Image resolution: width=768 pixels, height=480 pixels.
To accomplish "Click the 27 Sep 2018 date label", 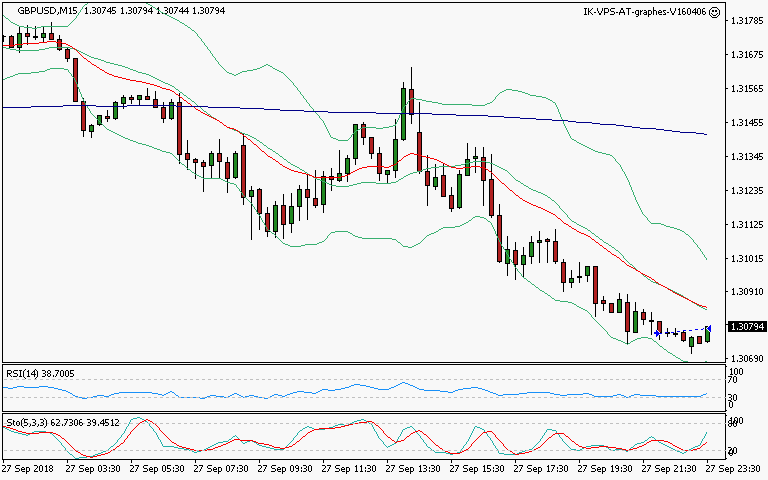I will [27, 468].
